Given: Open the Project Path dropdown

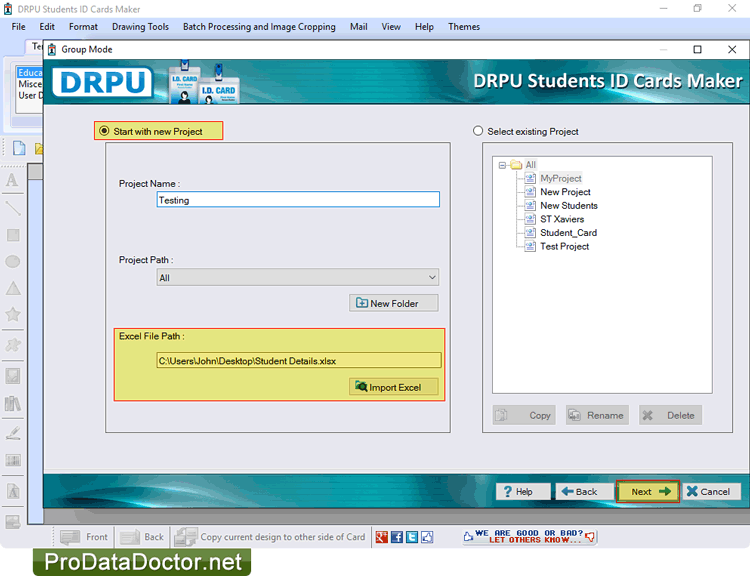Looking at the screenshot, I should pos(298,277).
